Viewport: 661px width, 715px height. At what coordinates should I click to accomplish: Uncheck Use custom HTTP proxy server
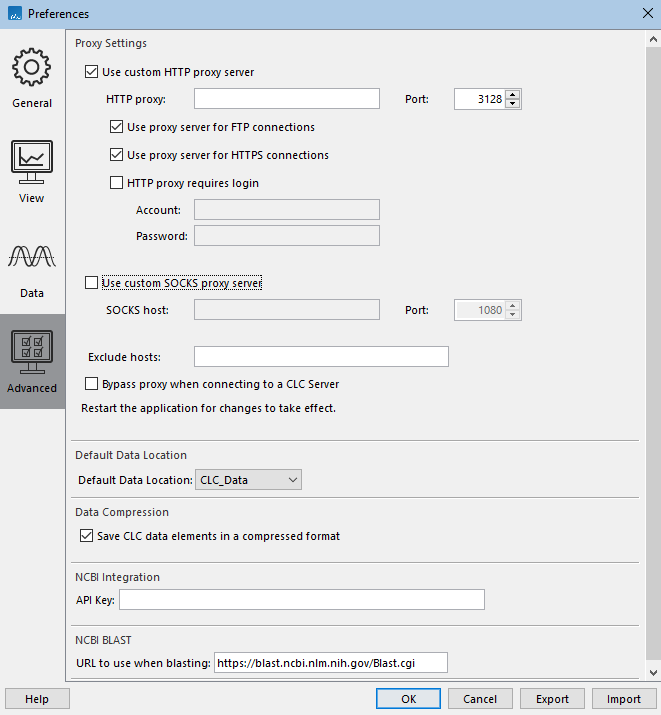[93, 72]
